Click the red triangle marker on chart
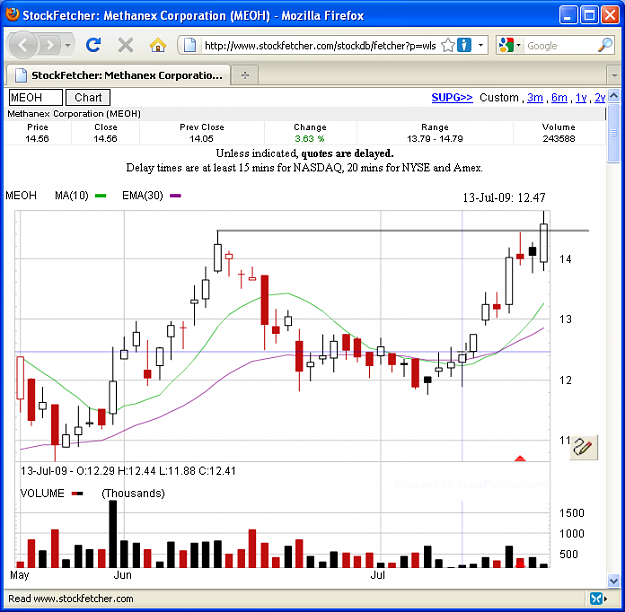625x612 pixels. coord(520,459)
